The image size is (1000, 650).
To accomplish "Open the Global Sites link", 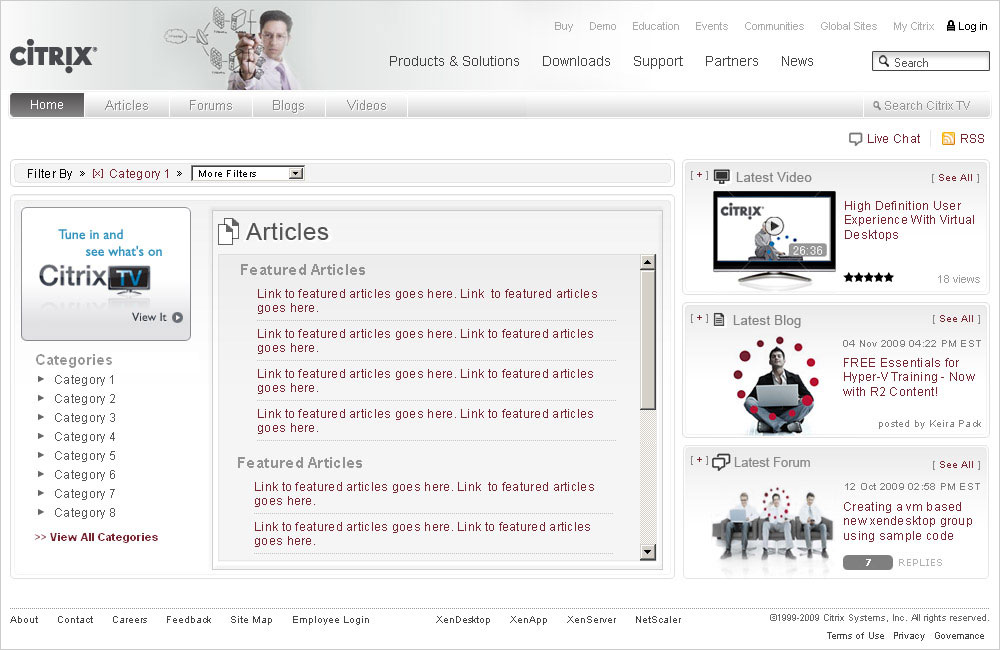I will (849, 26).
